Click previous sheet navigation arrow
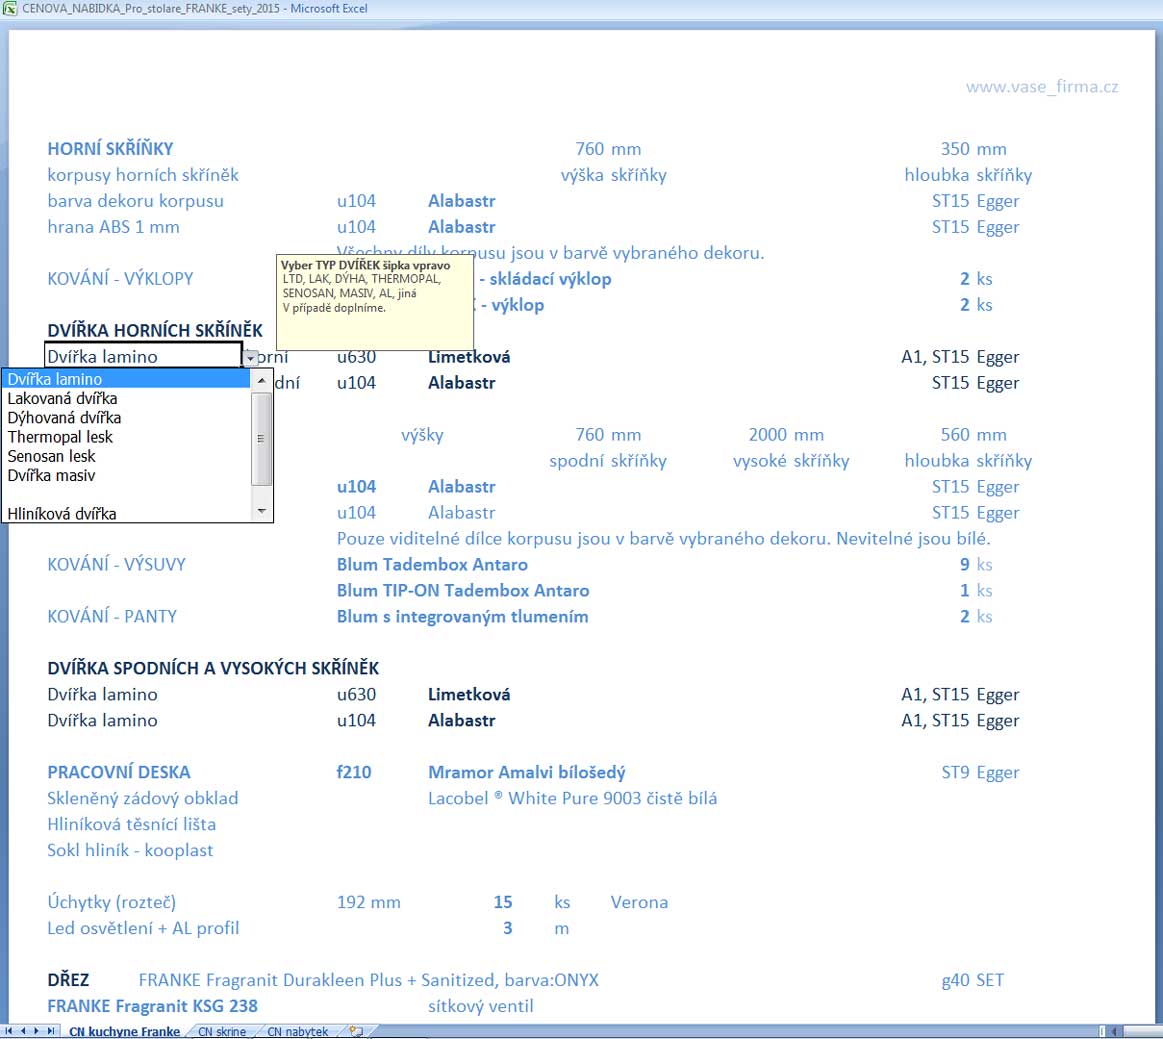 [x=22, y=1031]
